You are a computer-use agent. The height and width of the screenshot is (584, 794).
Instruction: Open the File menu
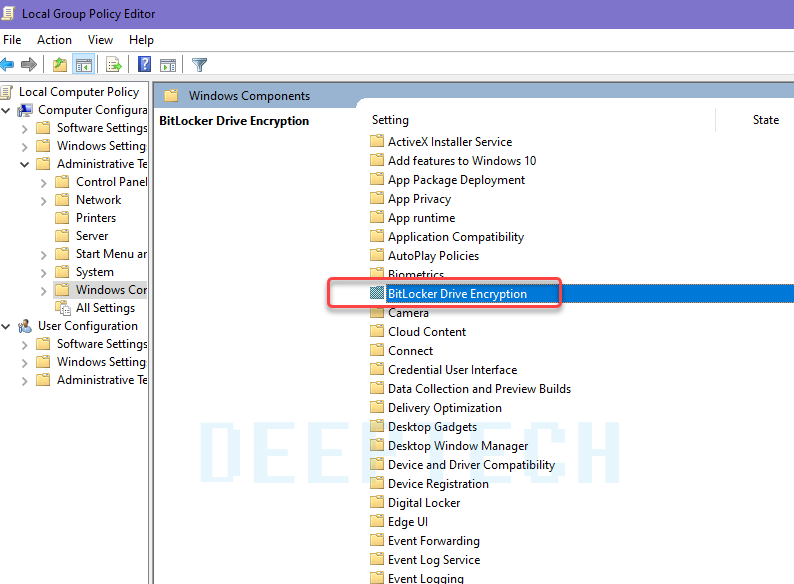[12, 40]
